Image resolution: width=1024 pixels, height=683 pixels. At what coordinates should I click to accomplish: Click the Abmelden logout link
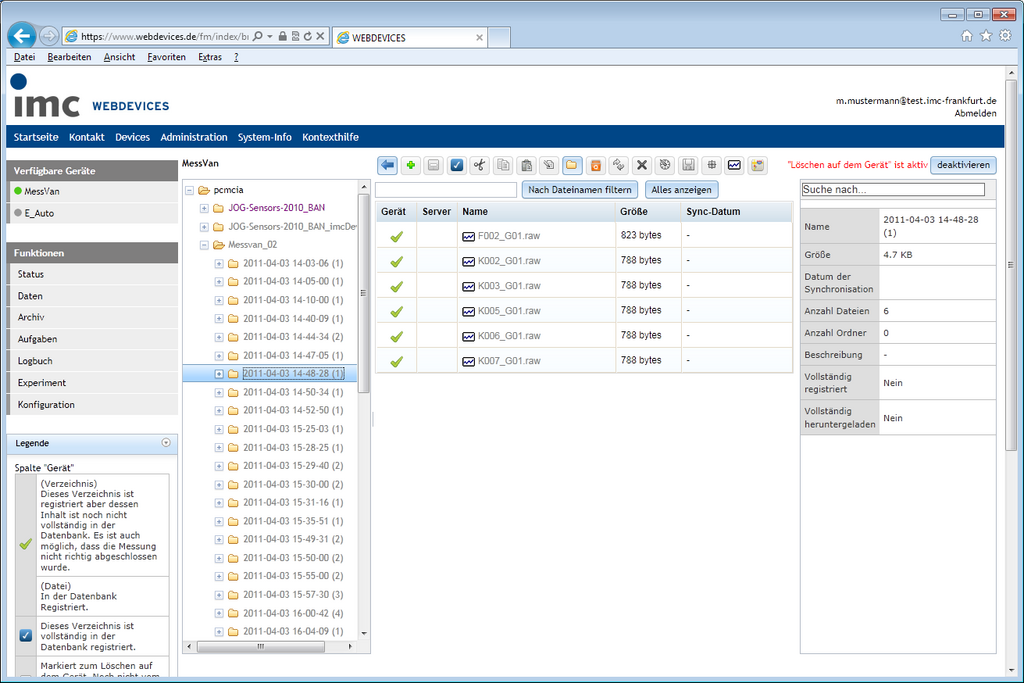pos(975,113)
